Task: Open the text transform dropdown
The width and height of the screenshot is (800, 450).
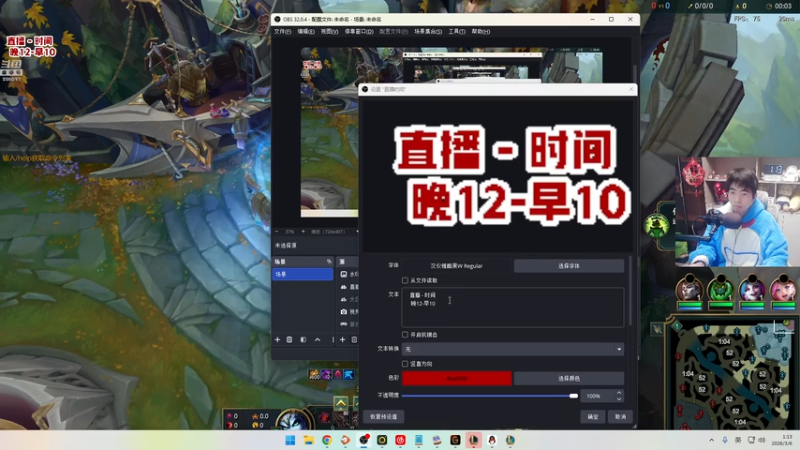Action: point(513,349)
